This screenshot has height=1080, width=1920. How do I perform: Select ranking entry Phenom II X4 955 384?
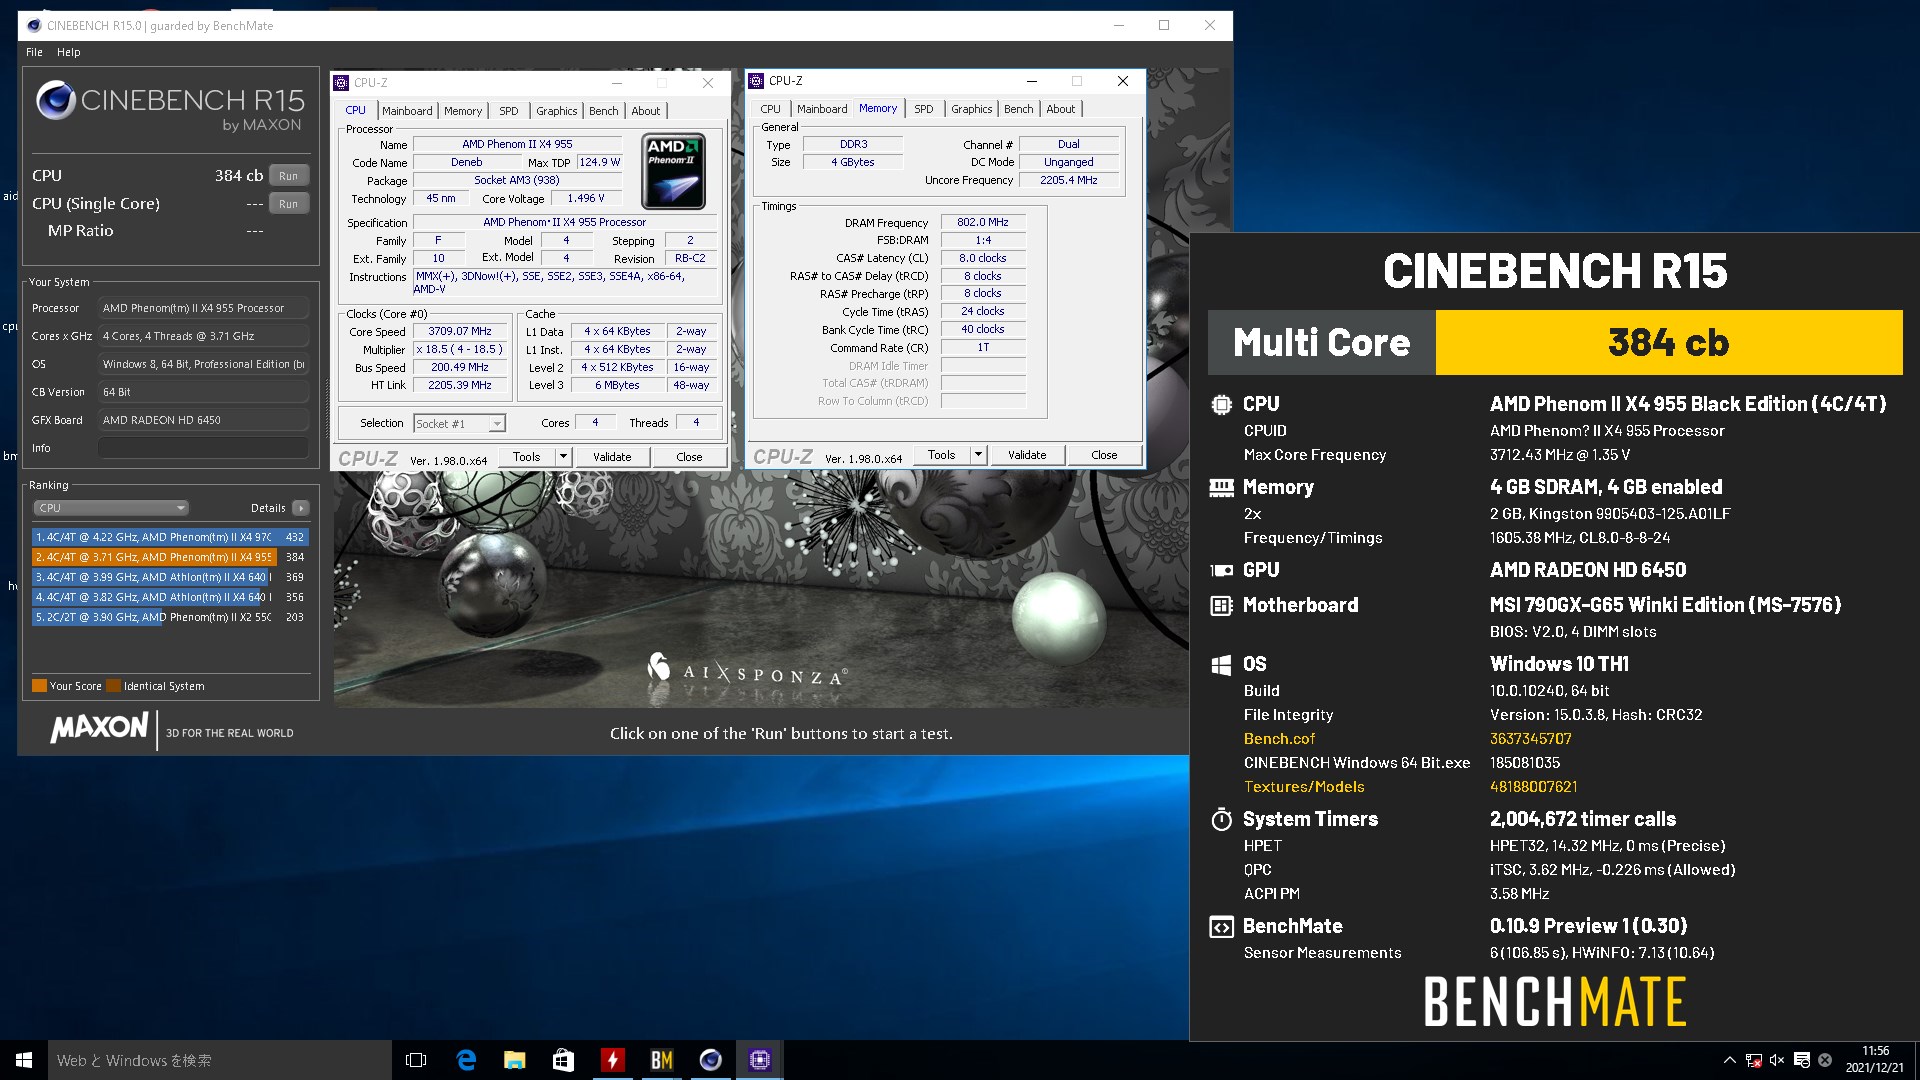170,557
